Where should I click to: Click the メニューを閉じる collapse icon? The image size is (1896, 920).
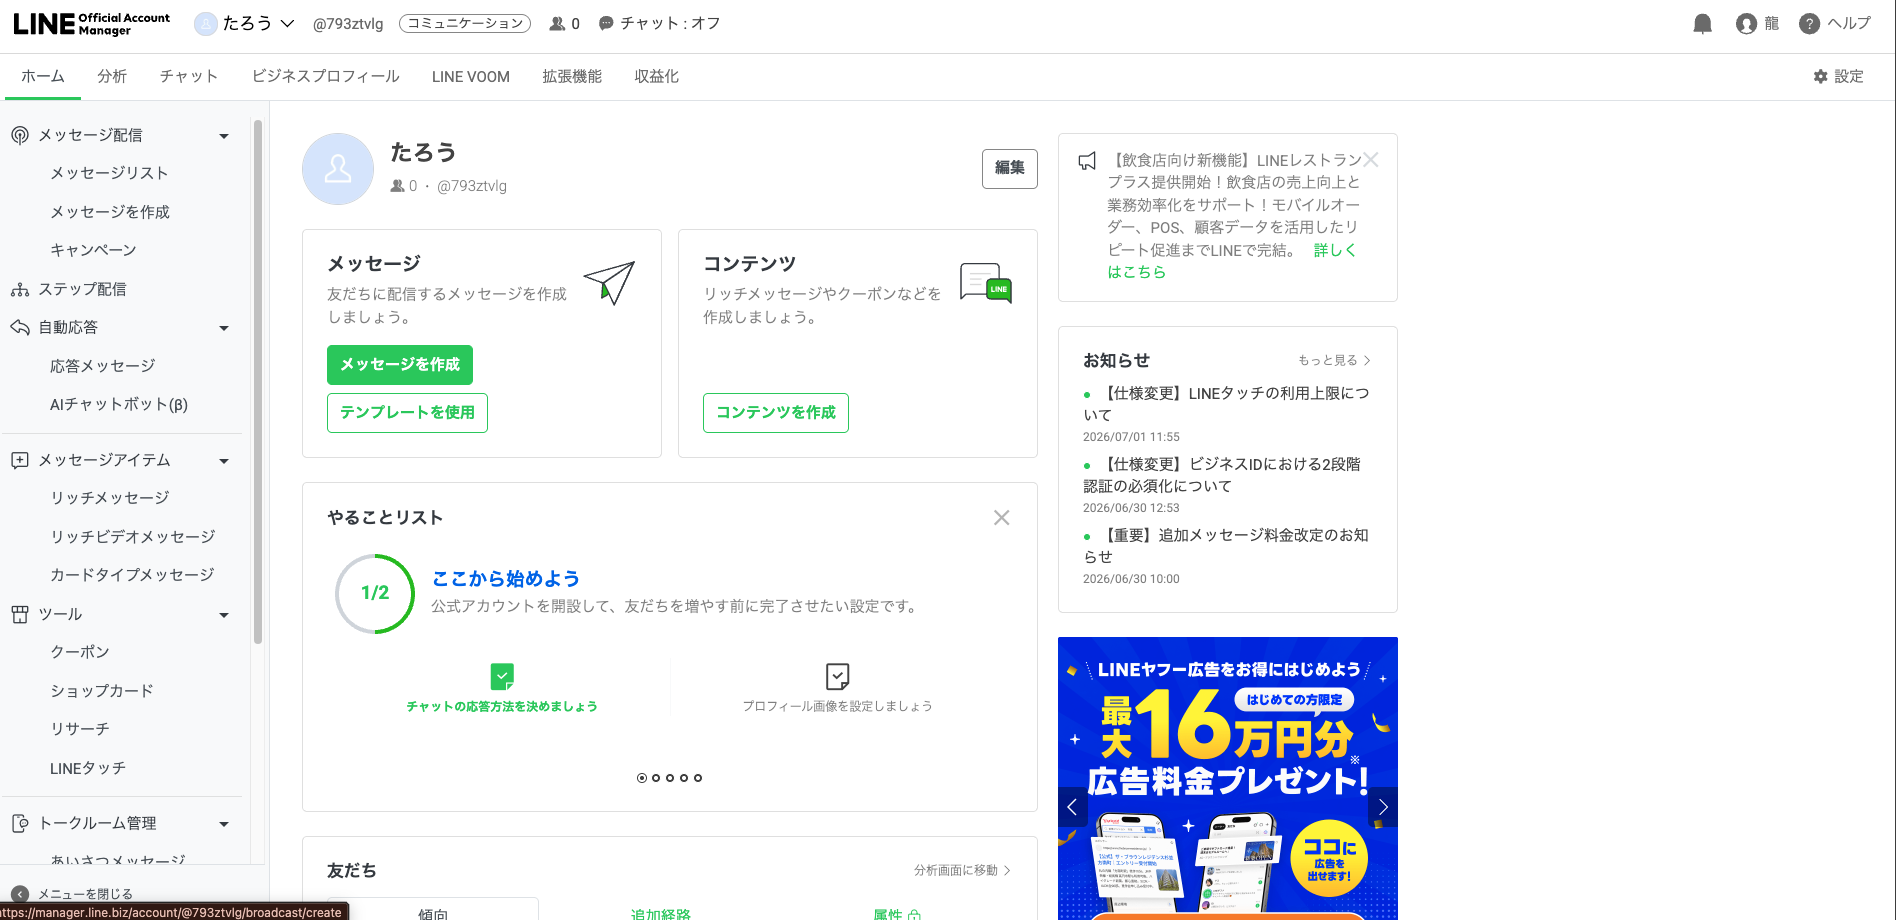point(19,894)
